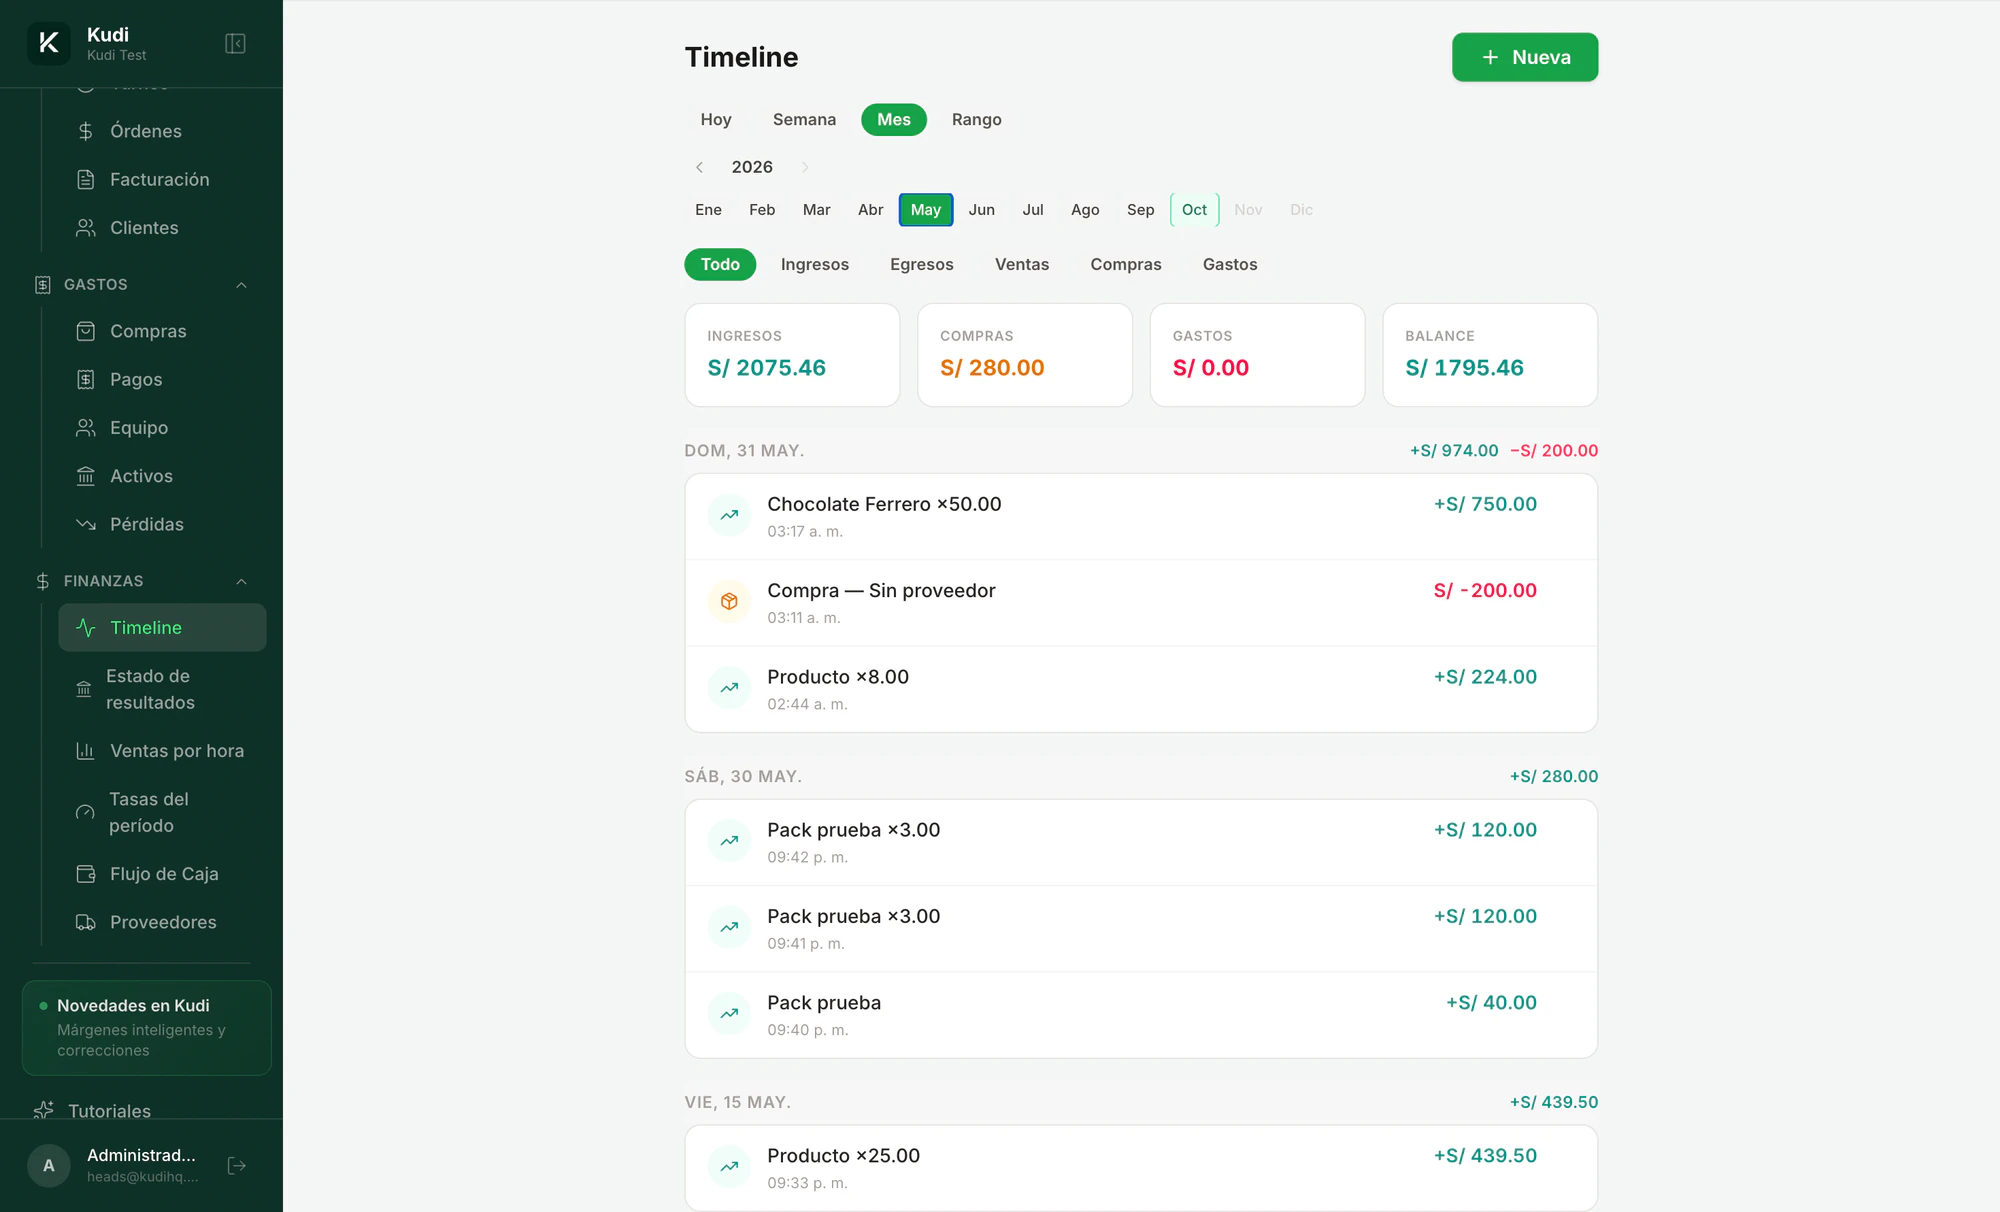
Task: Select the month Jun
Action: pyautogui.click(x=981, y=210)
